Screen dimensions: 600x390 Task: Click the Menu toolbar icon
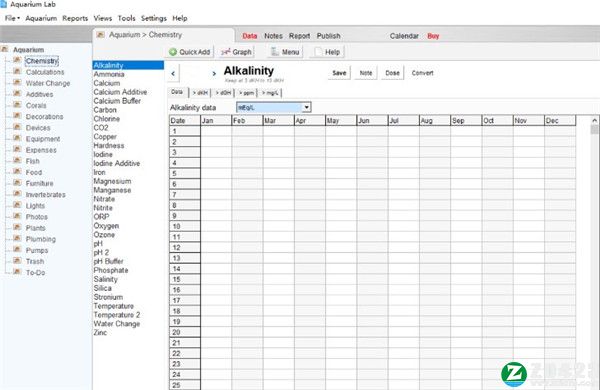pyautogui.click(x=274, y=52)
